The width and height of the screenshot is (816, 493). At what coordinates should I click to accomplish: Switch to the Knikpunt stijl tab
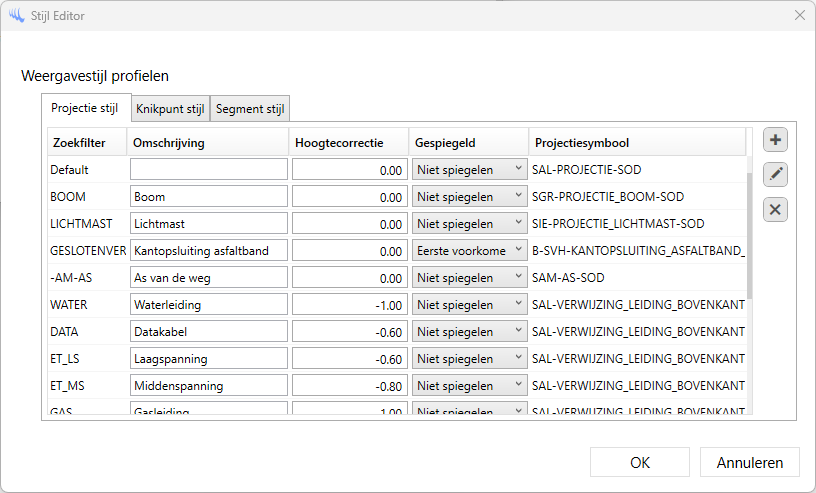(169, 109)
